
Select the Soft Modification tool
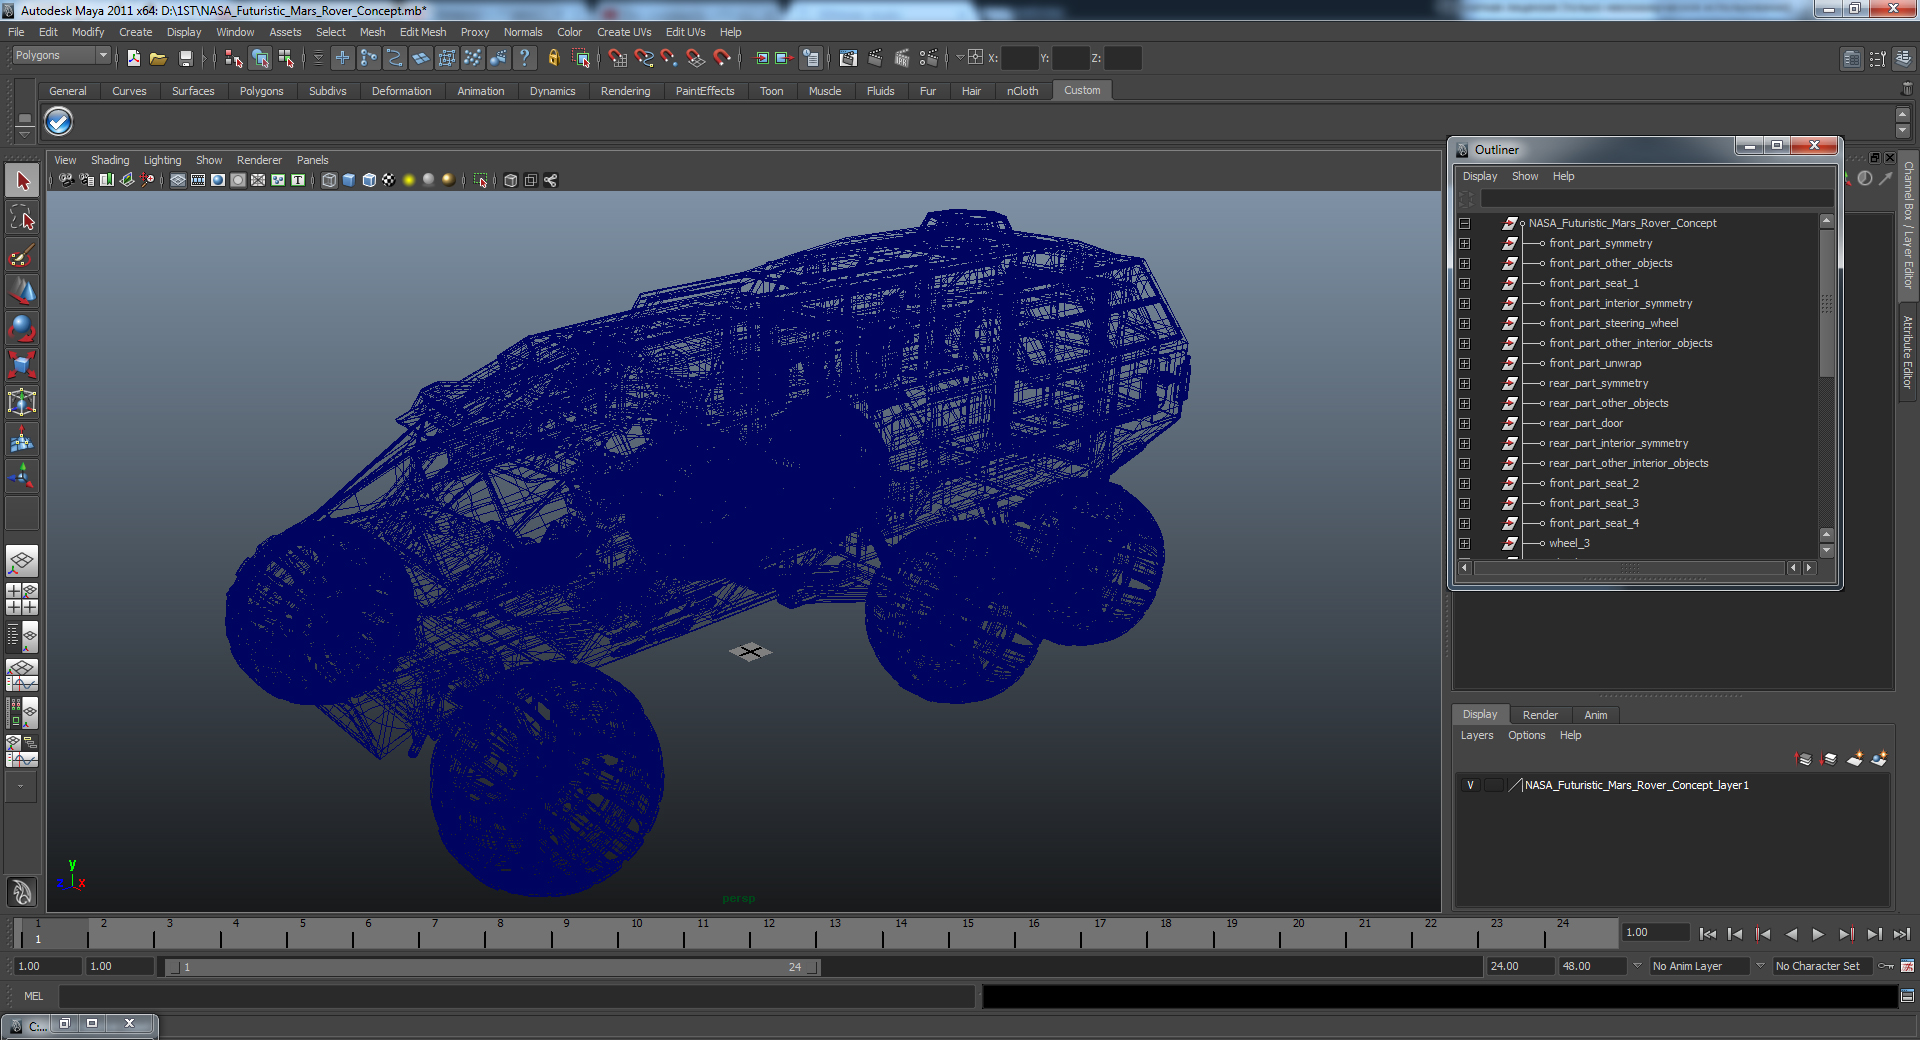(x=22, y=439)
